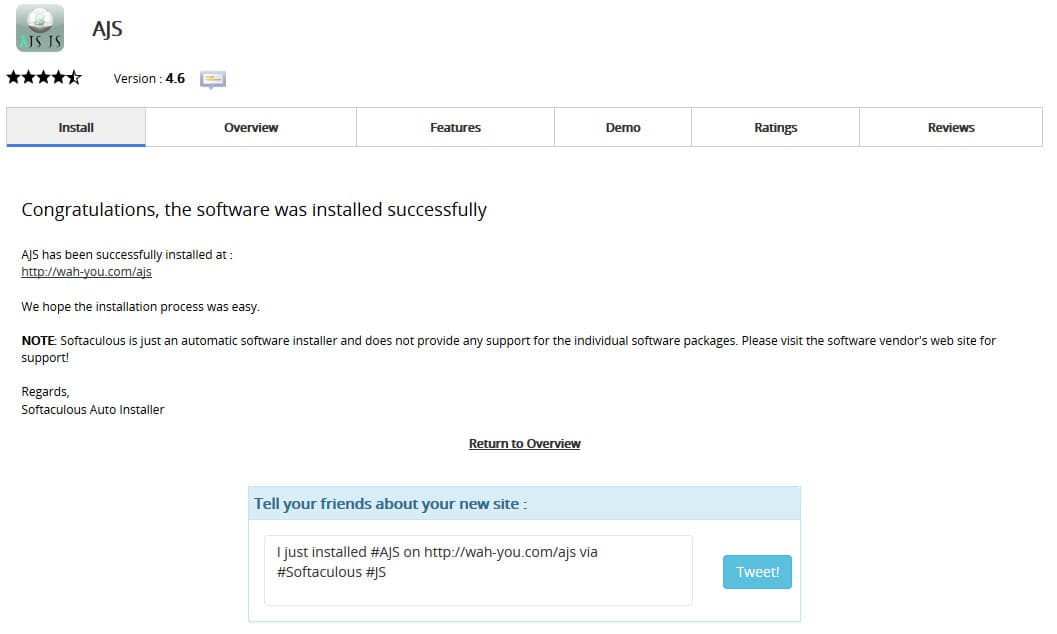Screen dimensions: 1057x634
Task: Select the fourth rating star
Action: click(59, 78)
